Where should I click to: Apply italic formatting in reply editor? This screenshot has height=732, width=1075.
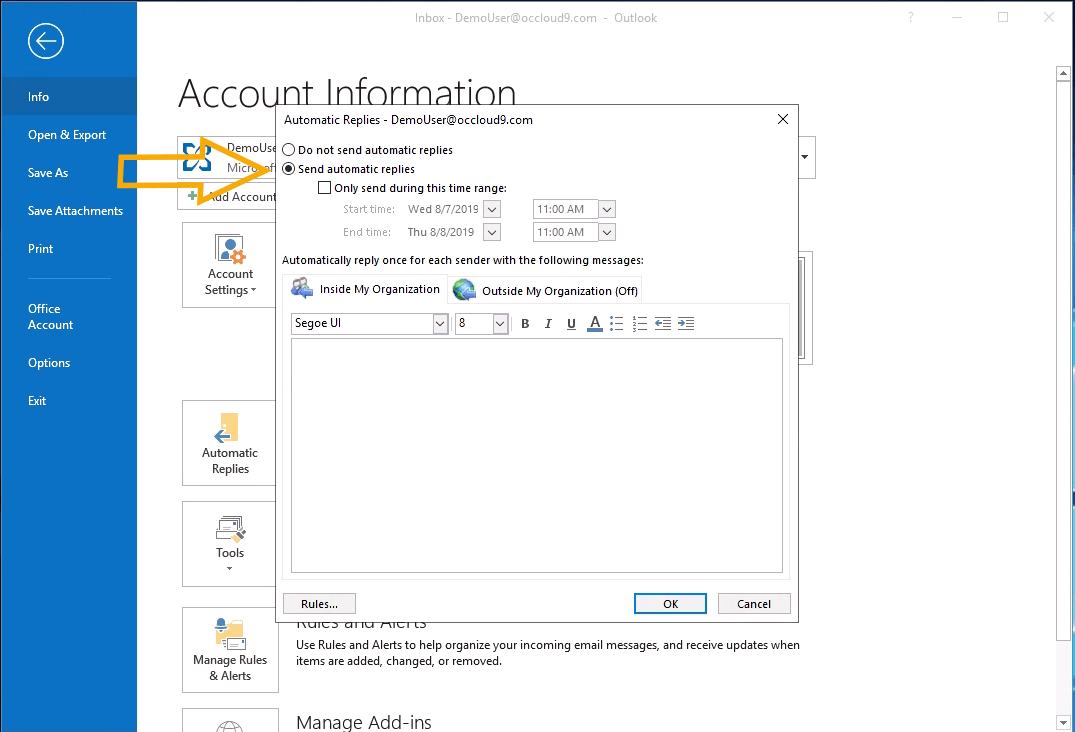[x=548, y=324]
